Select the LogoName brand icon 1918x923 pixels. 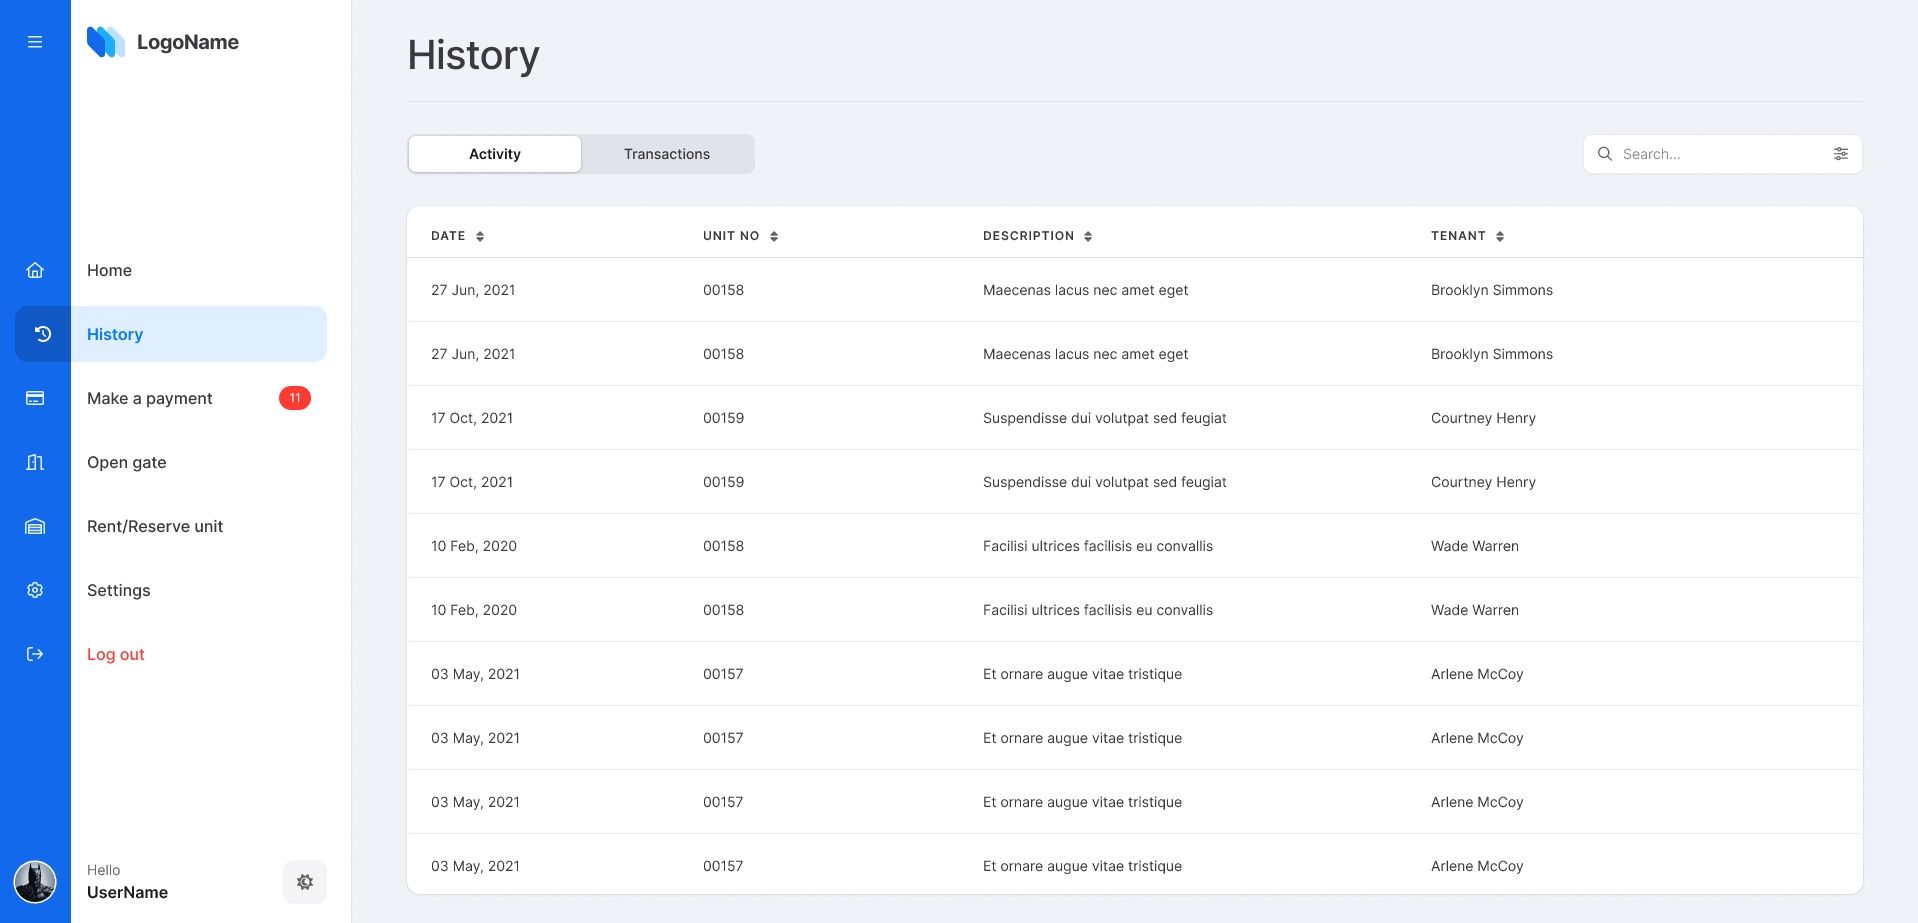pos(107,42)
